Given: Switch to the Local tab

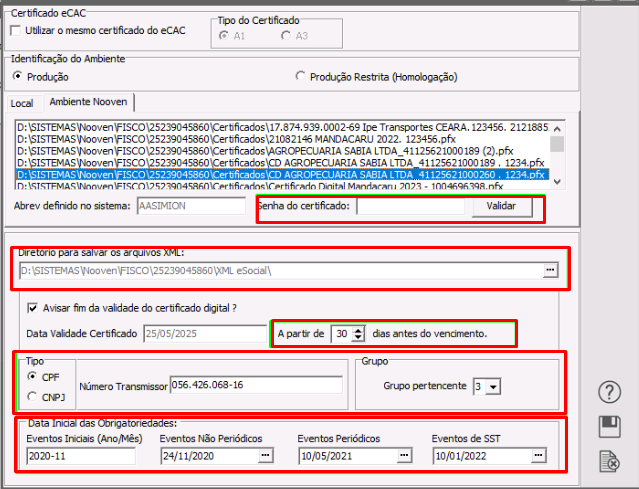Looking at the screenshot, I should coord(22,103).
